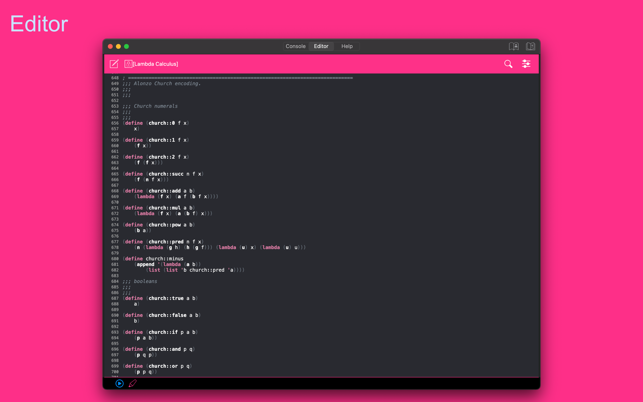Switch to the Console tab

click(295, 46)
